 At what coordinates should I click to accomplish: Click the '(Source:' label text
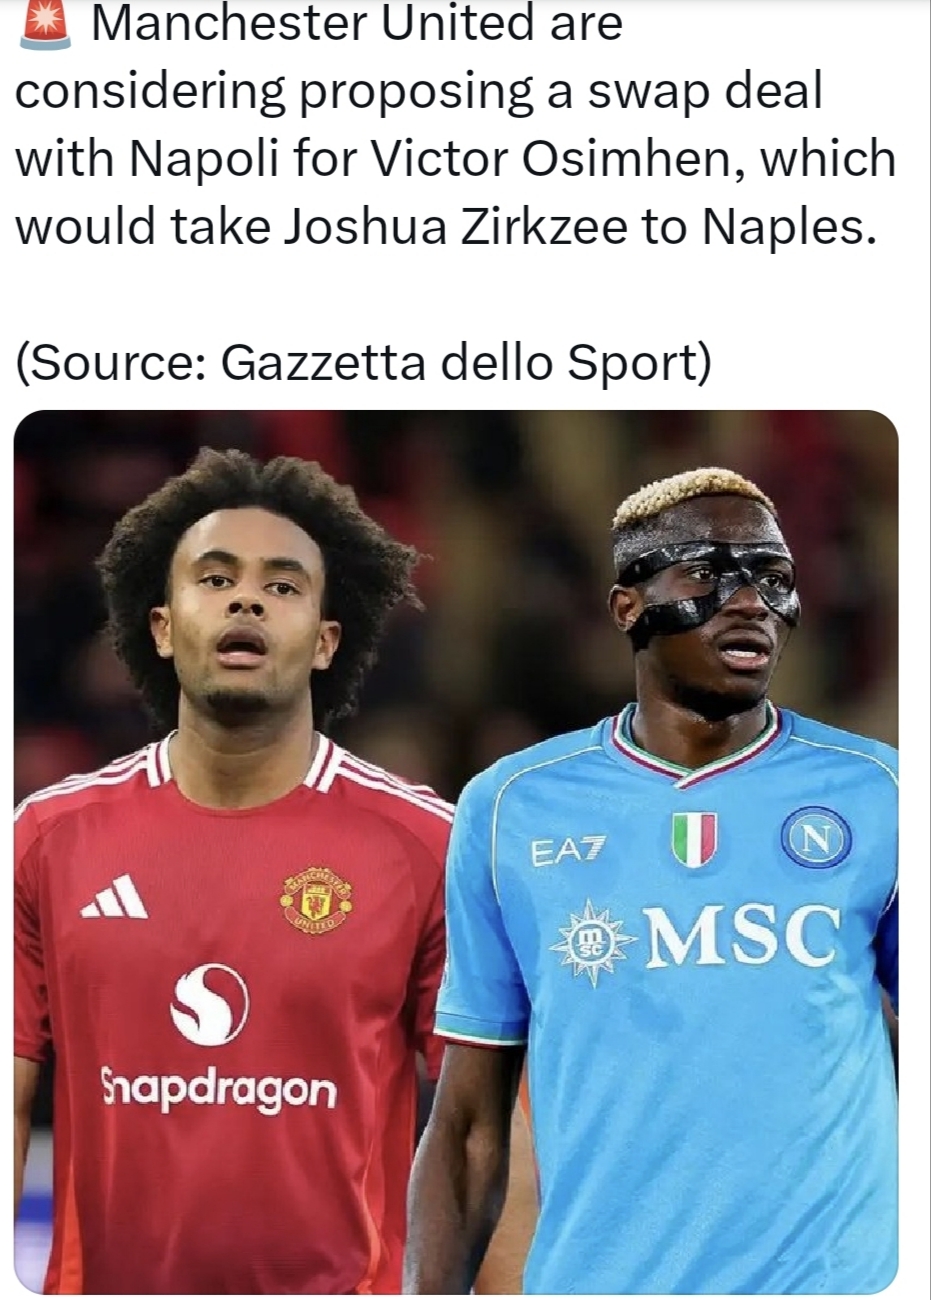112,364
